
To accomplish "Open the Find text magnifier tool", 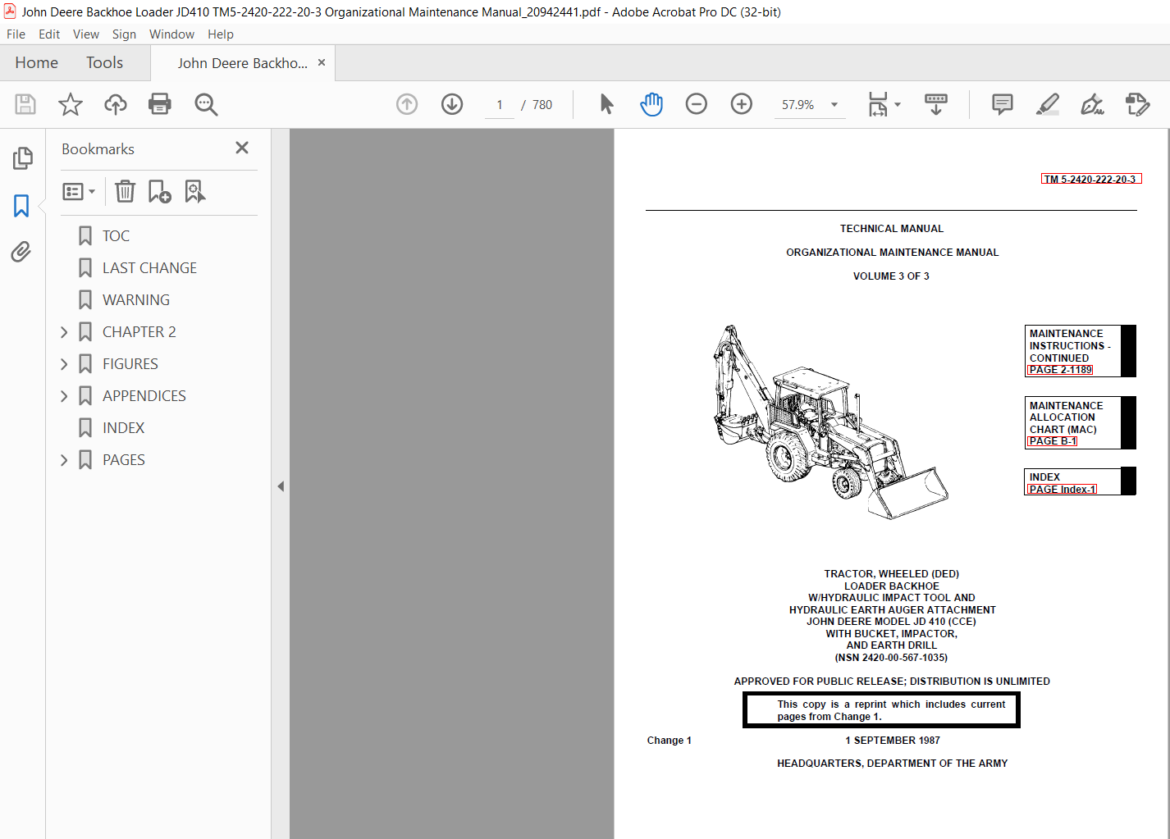I will click(x=206, y=105).
